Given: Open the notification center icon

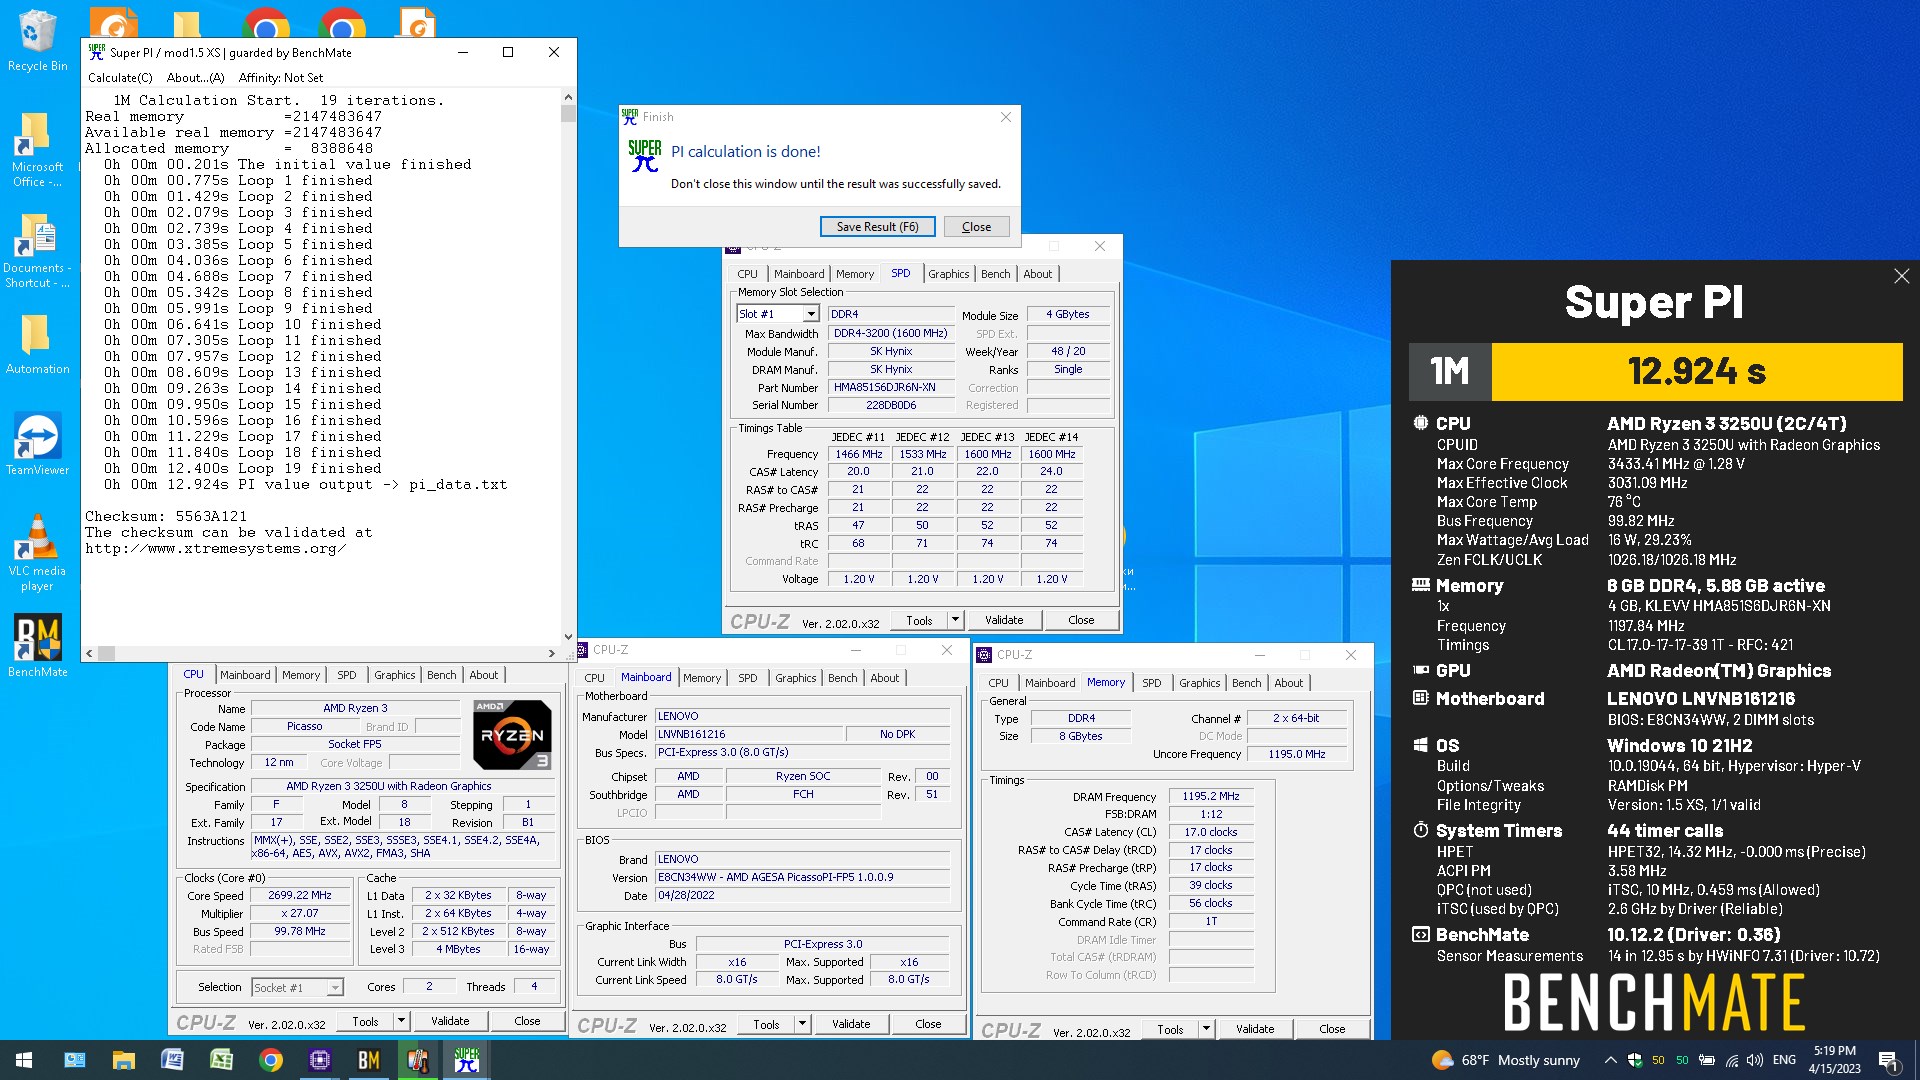Looking at the screenshot, I should point(1889,1060).
